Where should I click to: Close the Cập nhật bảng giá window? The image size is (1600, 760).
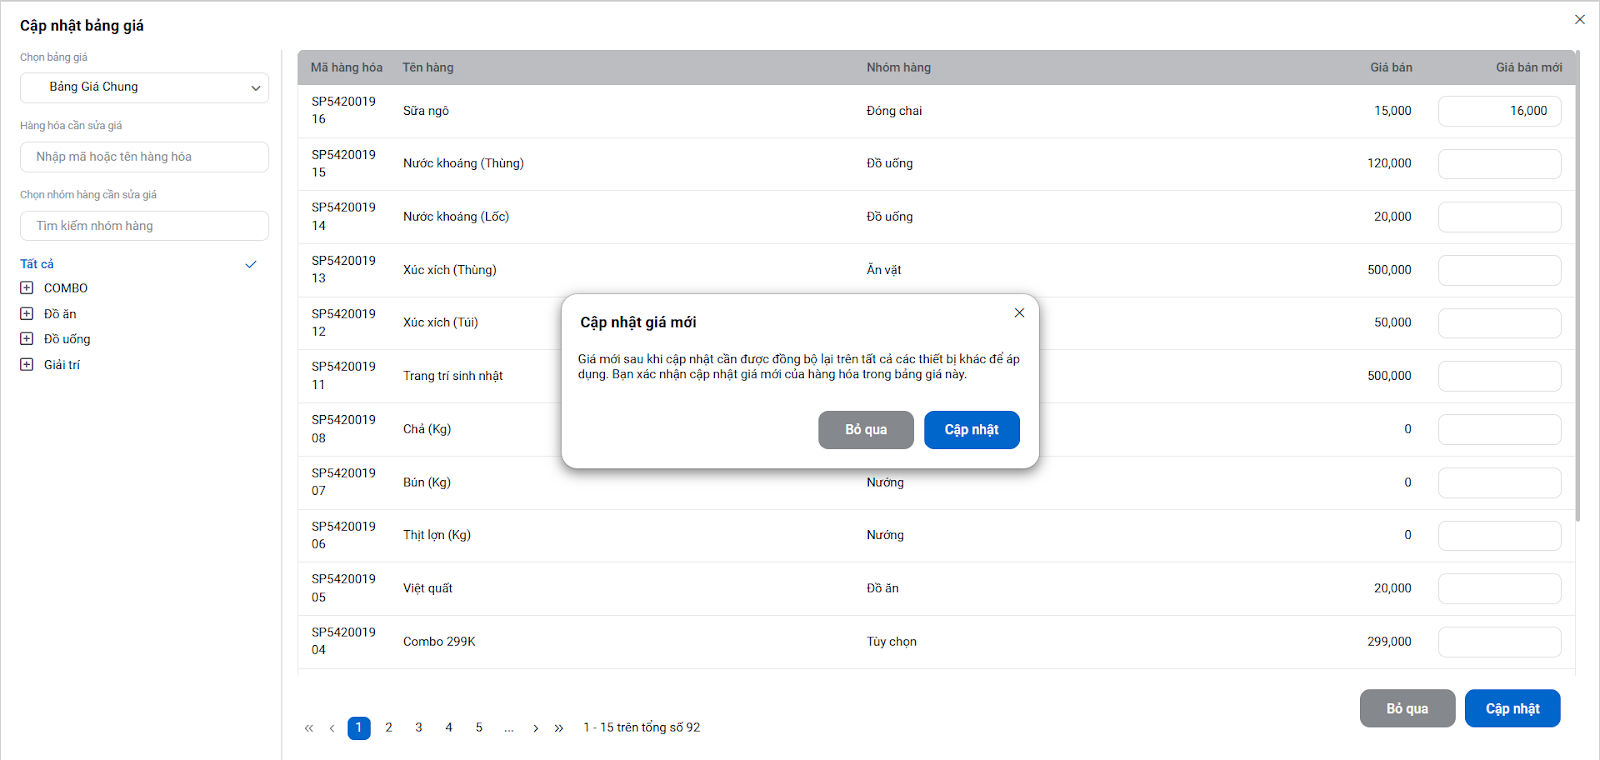click(x=1580, y=19)
